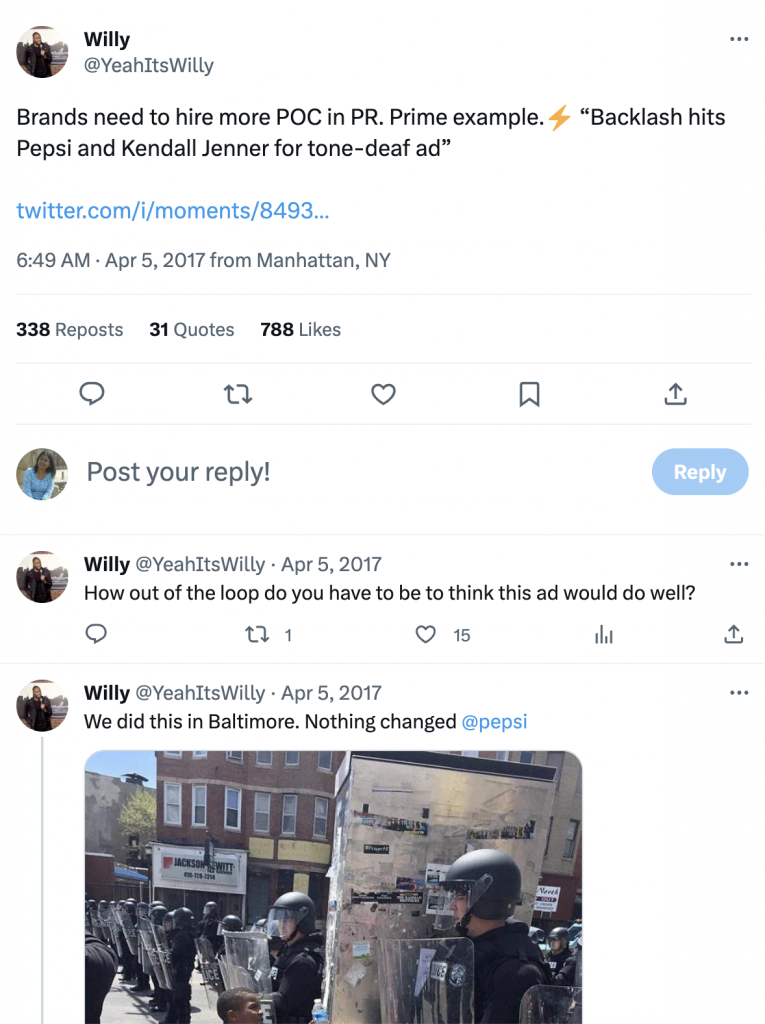Reply to the main post via speech bubble icon
Viewport: 765px width, 1024px height.
92,395
